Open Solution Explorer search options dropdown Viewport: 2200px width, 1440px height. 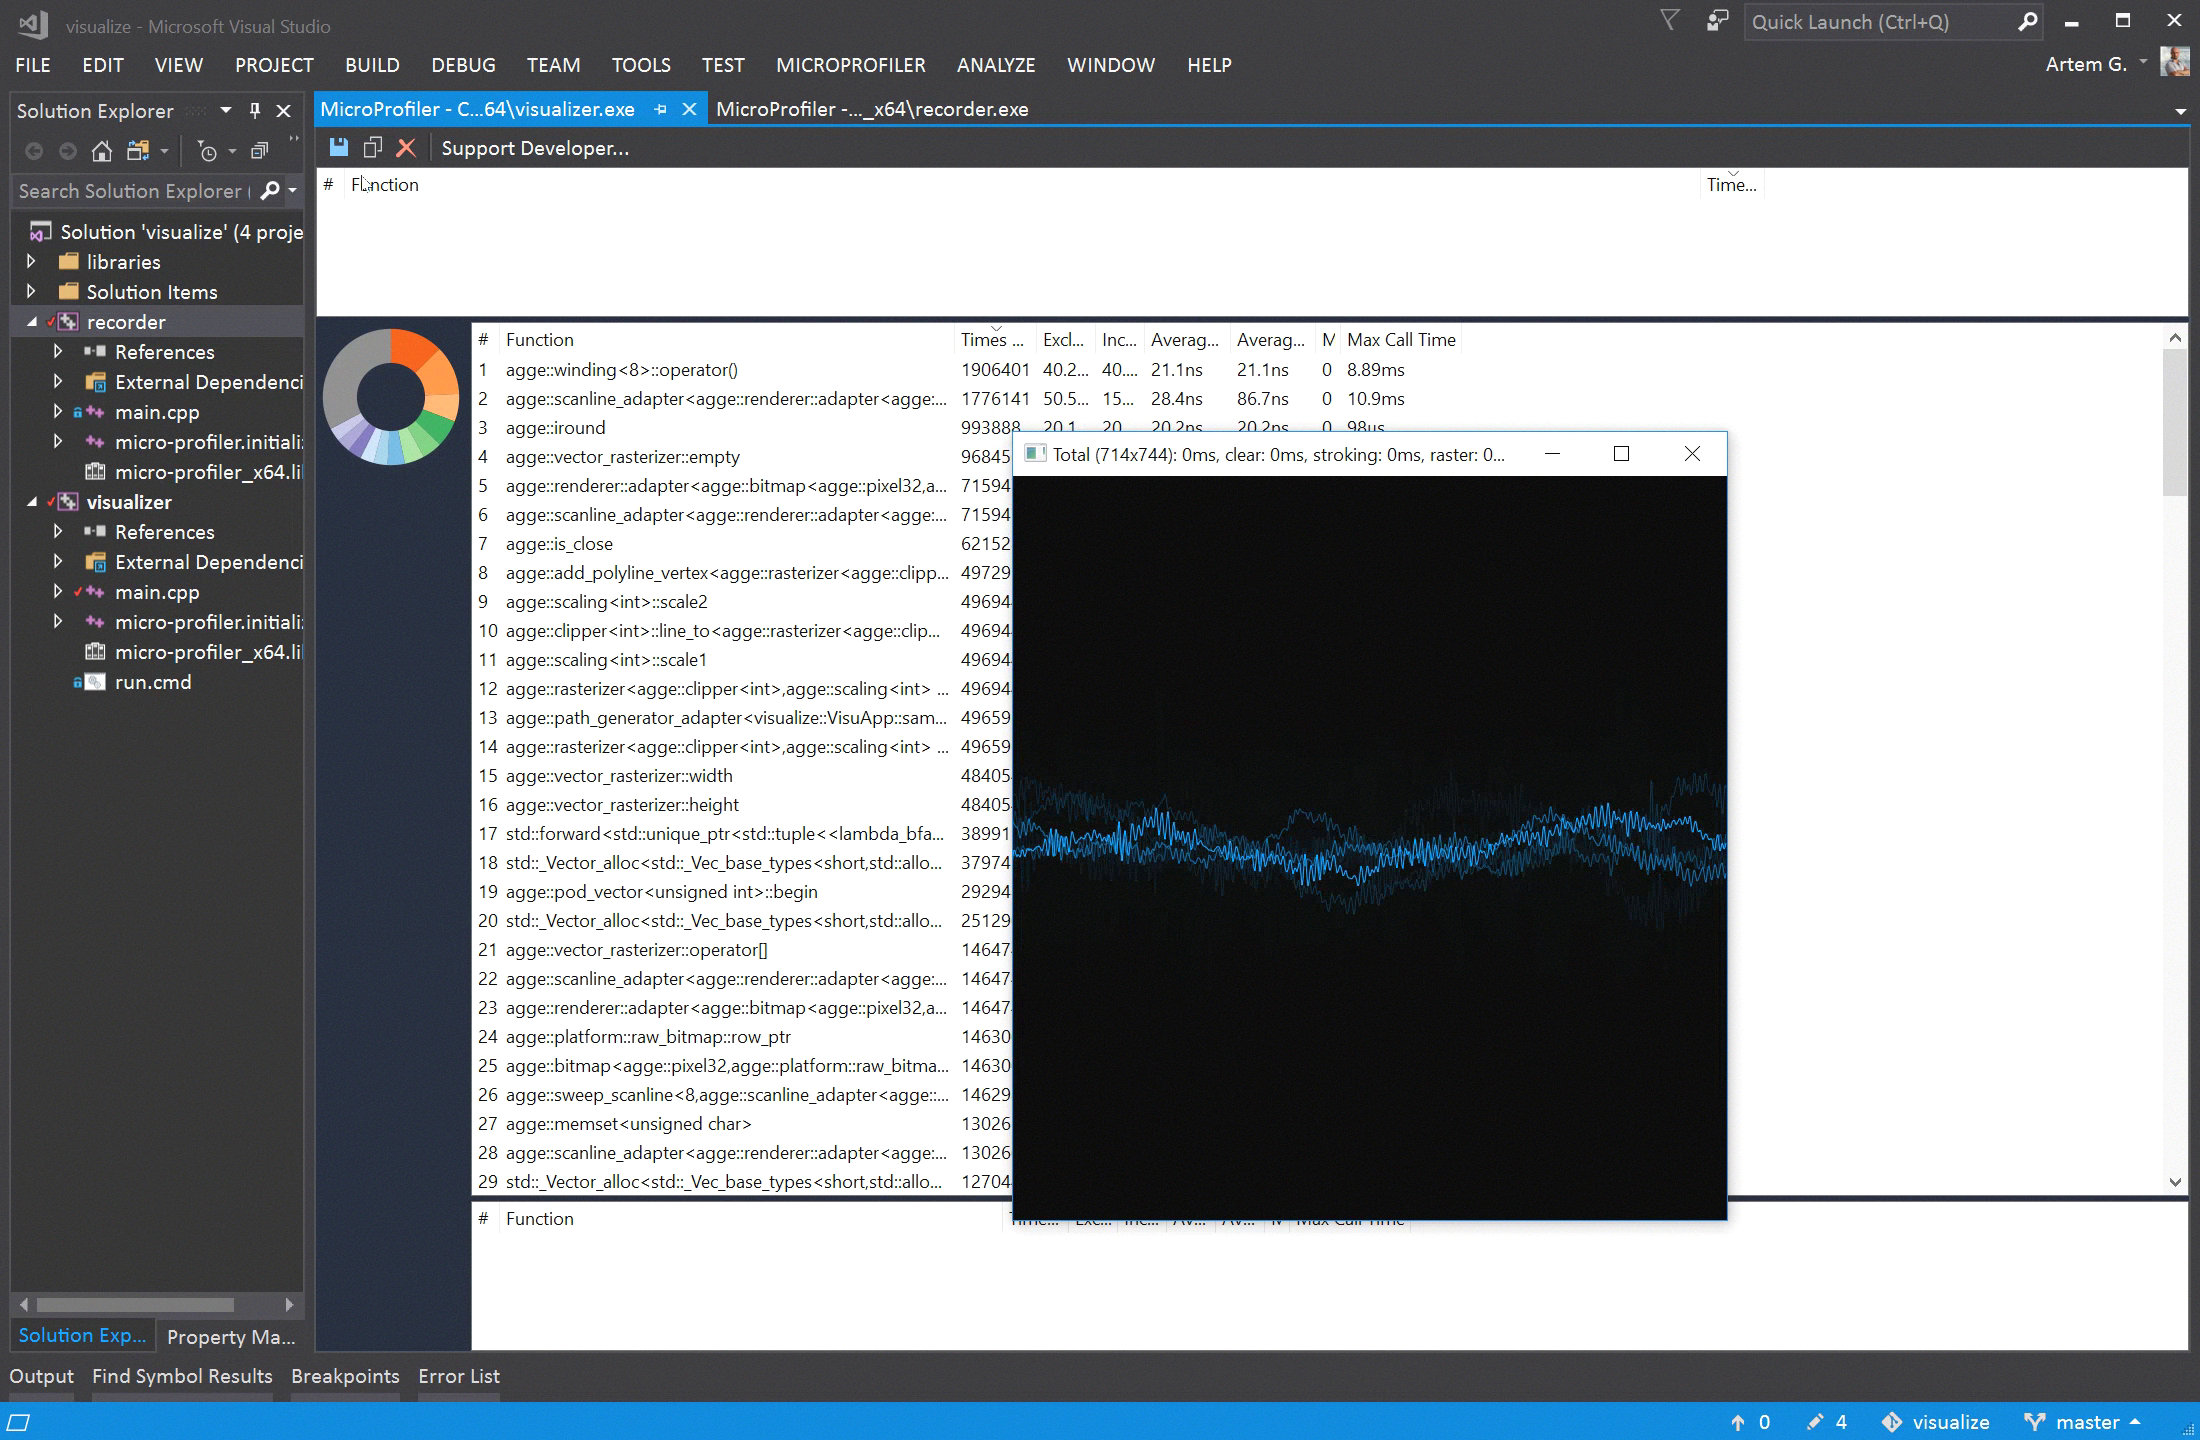coord(292,190)
